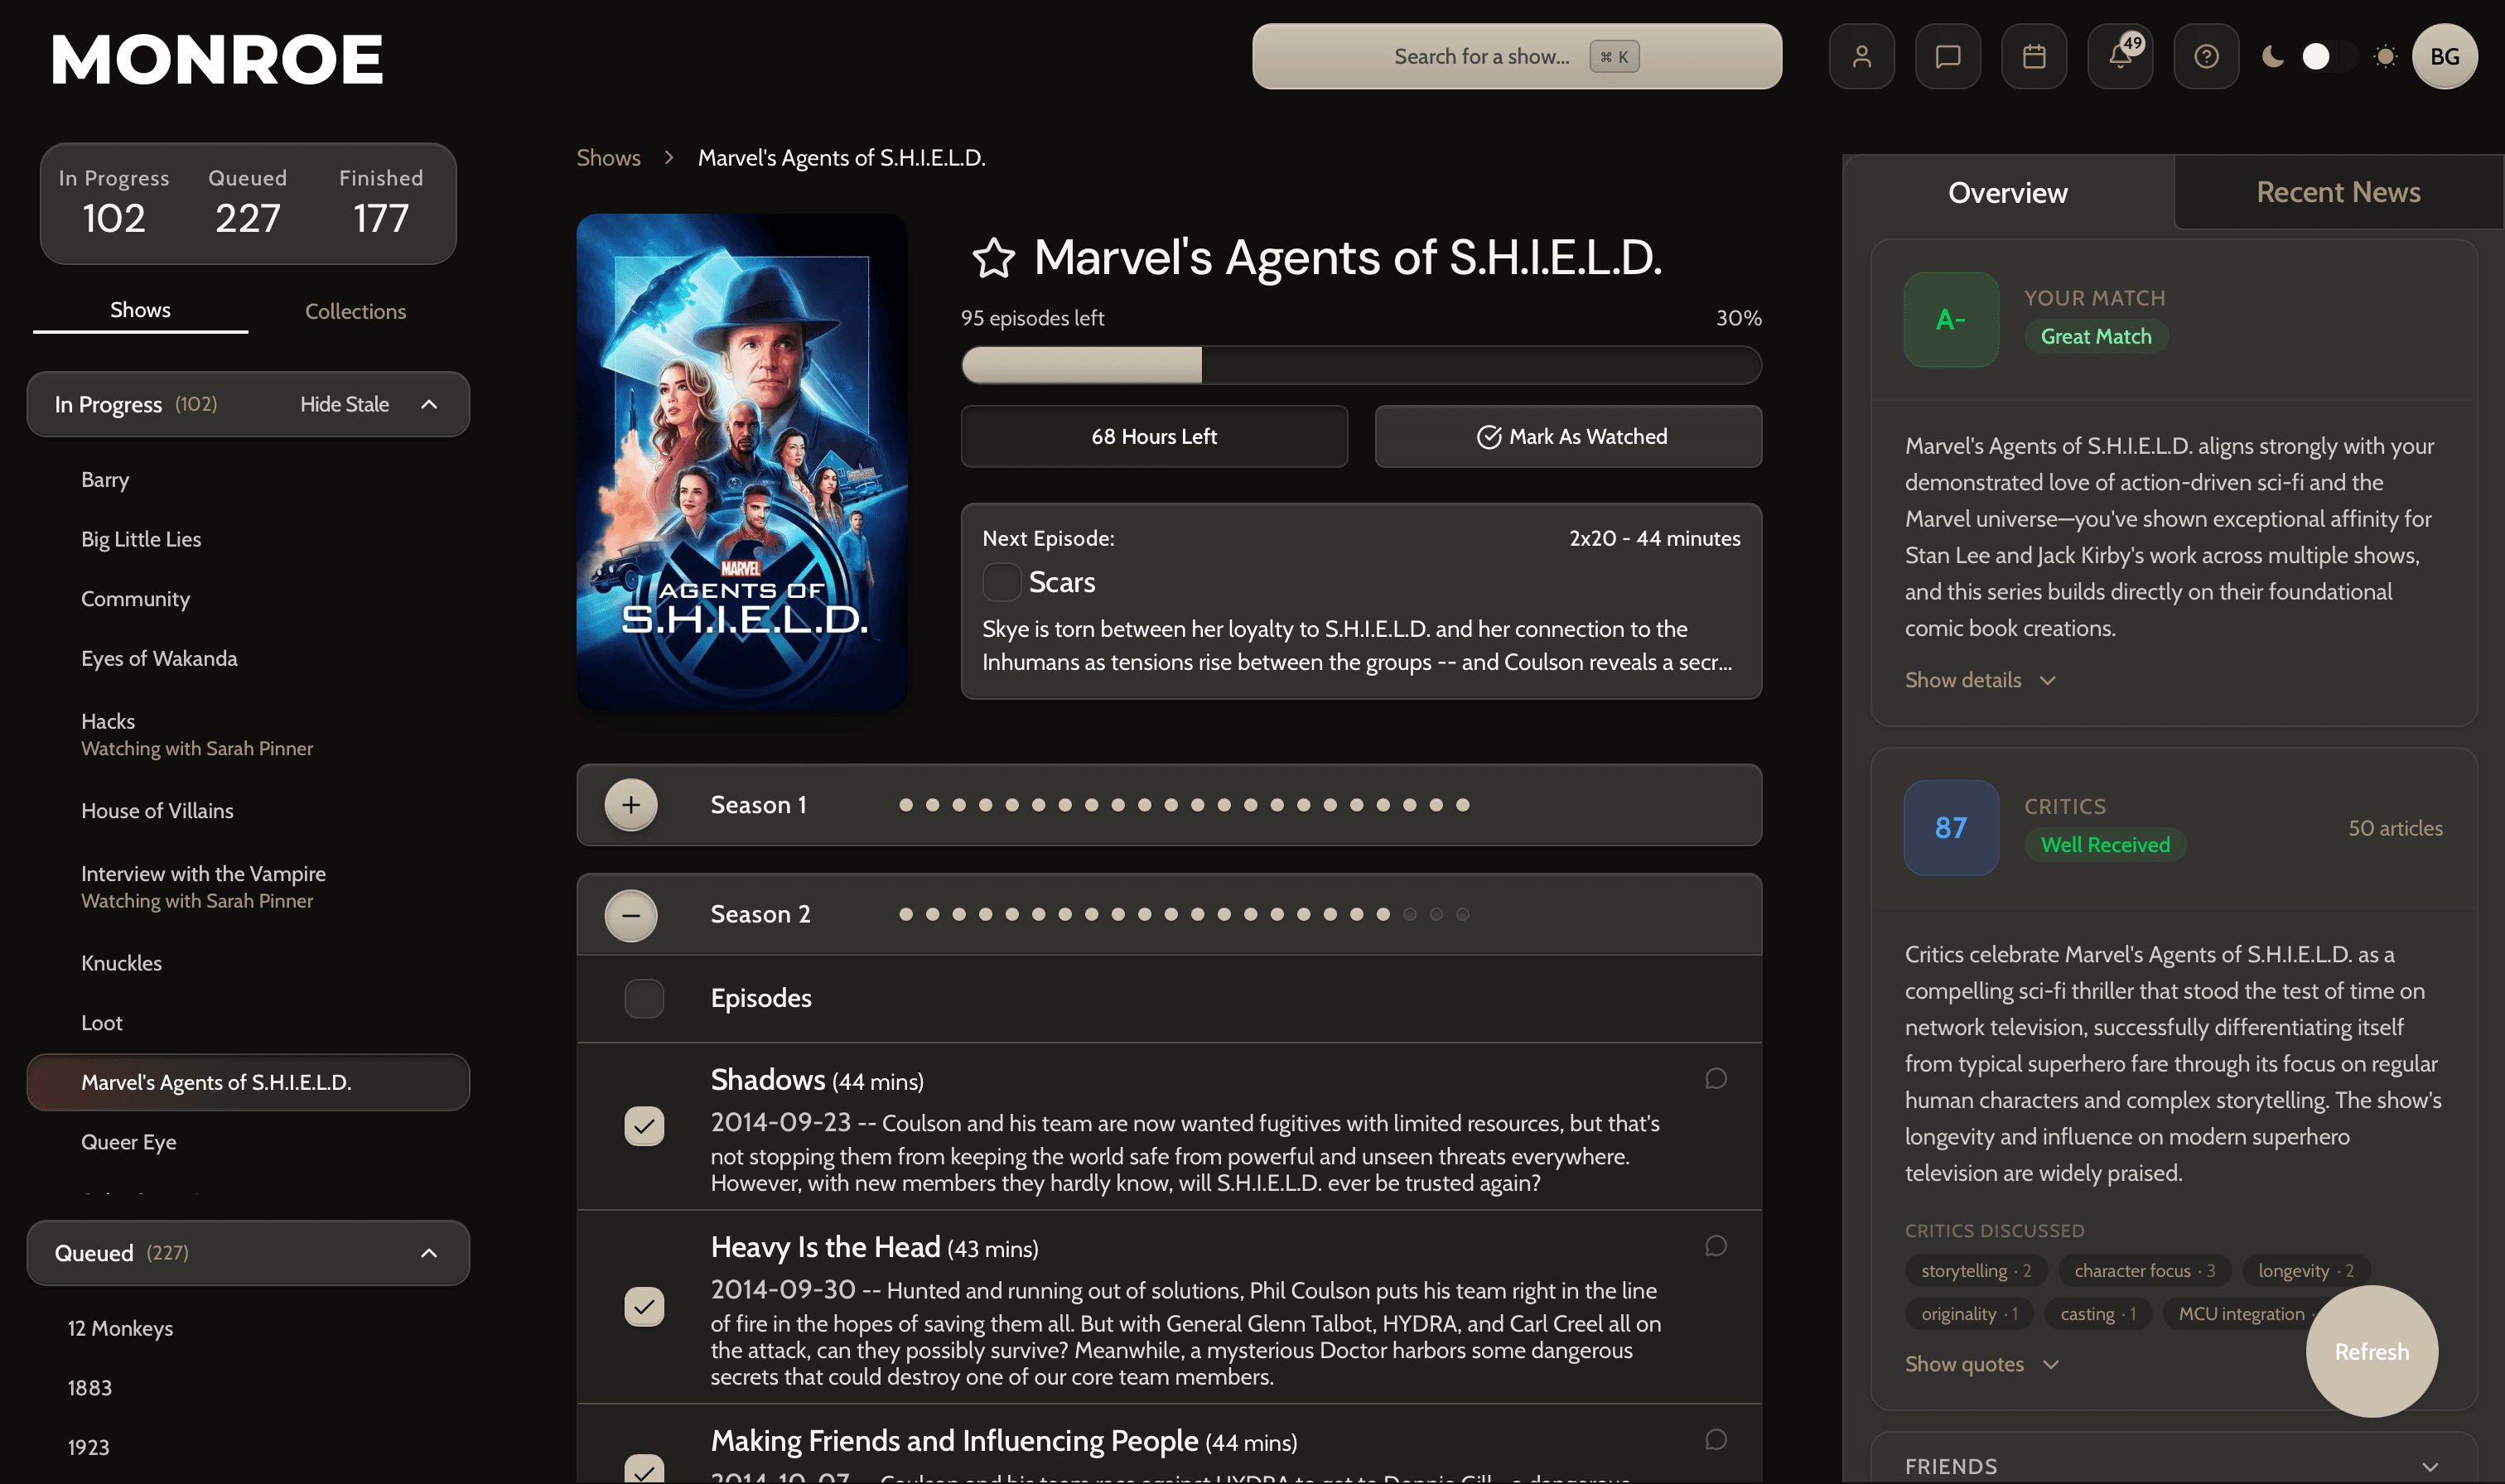Click the casting topic tag
Viewport: 2505px width, 1484px height.
coord(2097,1313)
